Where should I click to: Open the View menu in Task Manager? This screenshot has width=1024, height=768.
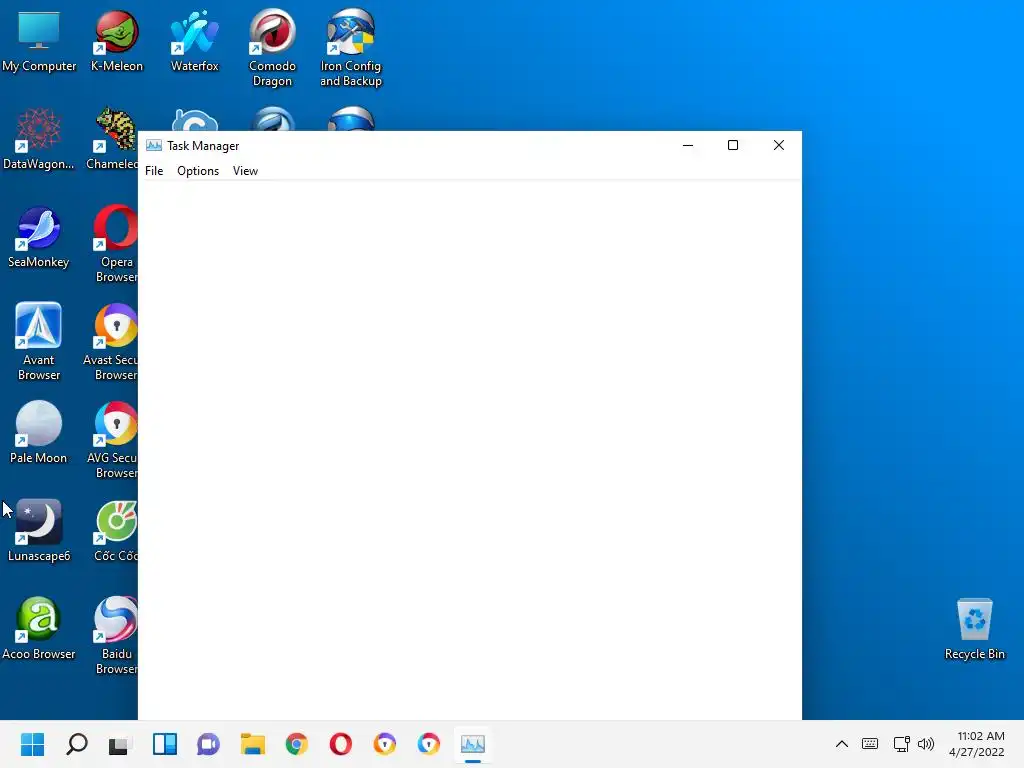(x=246, y=171)
